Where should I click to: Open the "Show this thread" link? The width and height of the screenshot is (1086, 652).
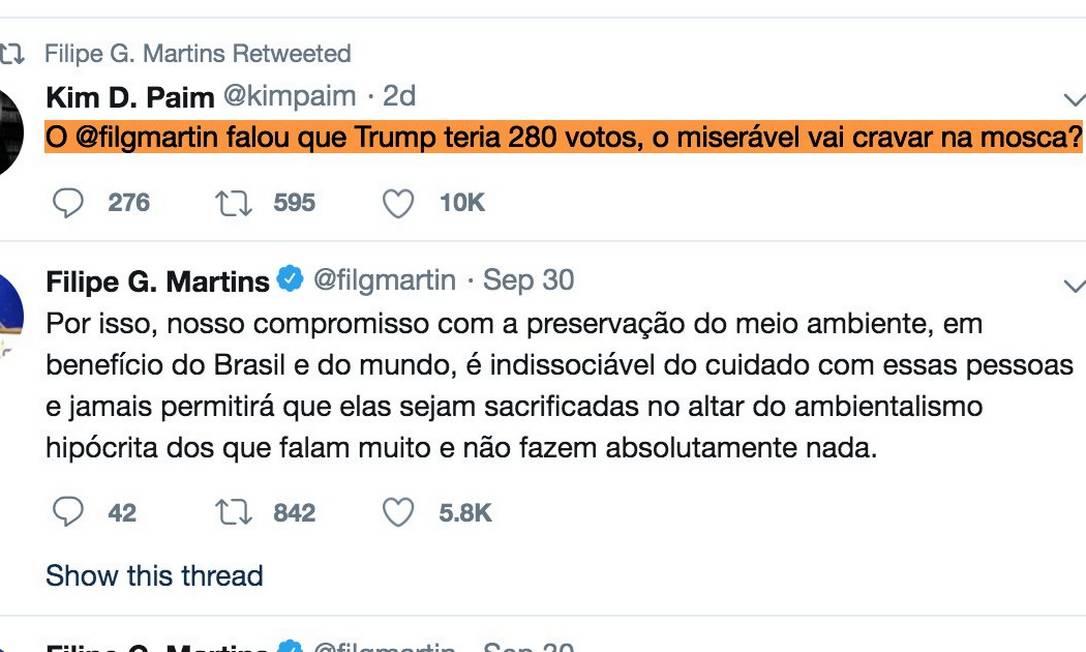154,576
